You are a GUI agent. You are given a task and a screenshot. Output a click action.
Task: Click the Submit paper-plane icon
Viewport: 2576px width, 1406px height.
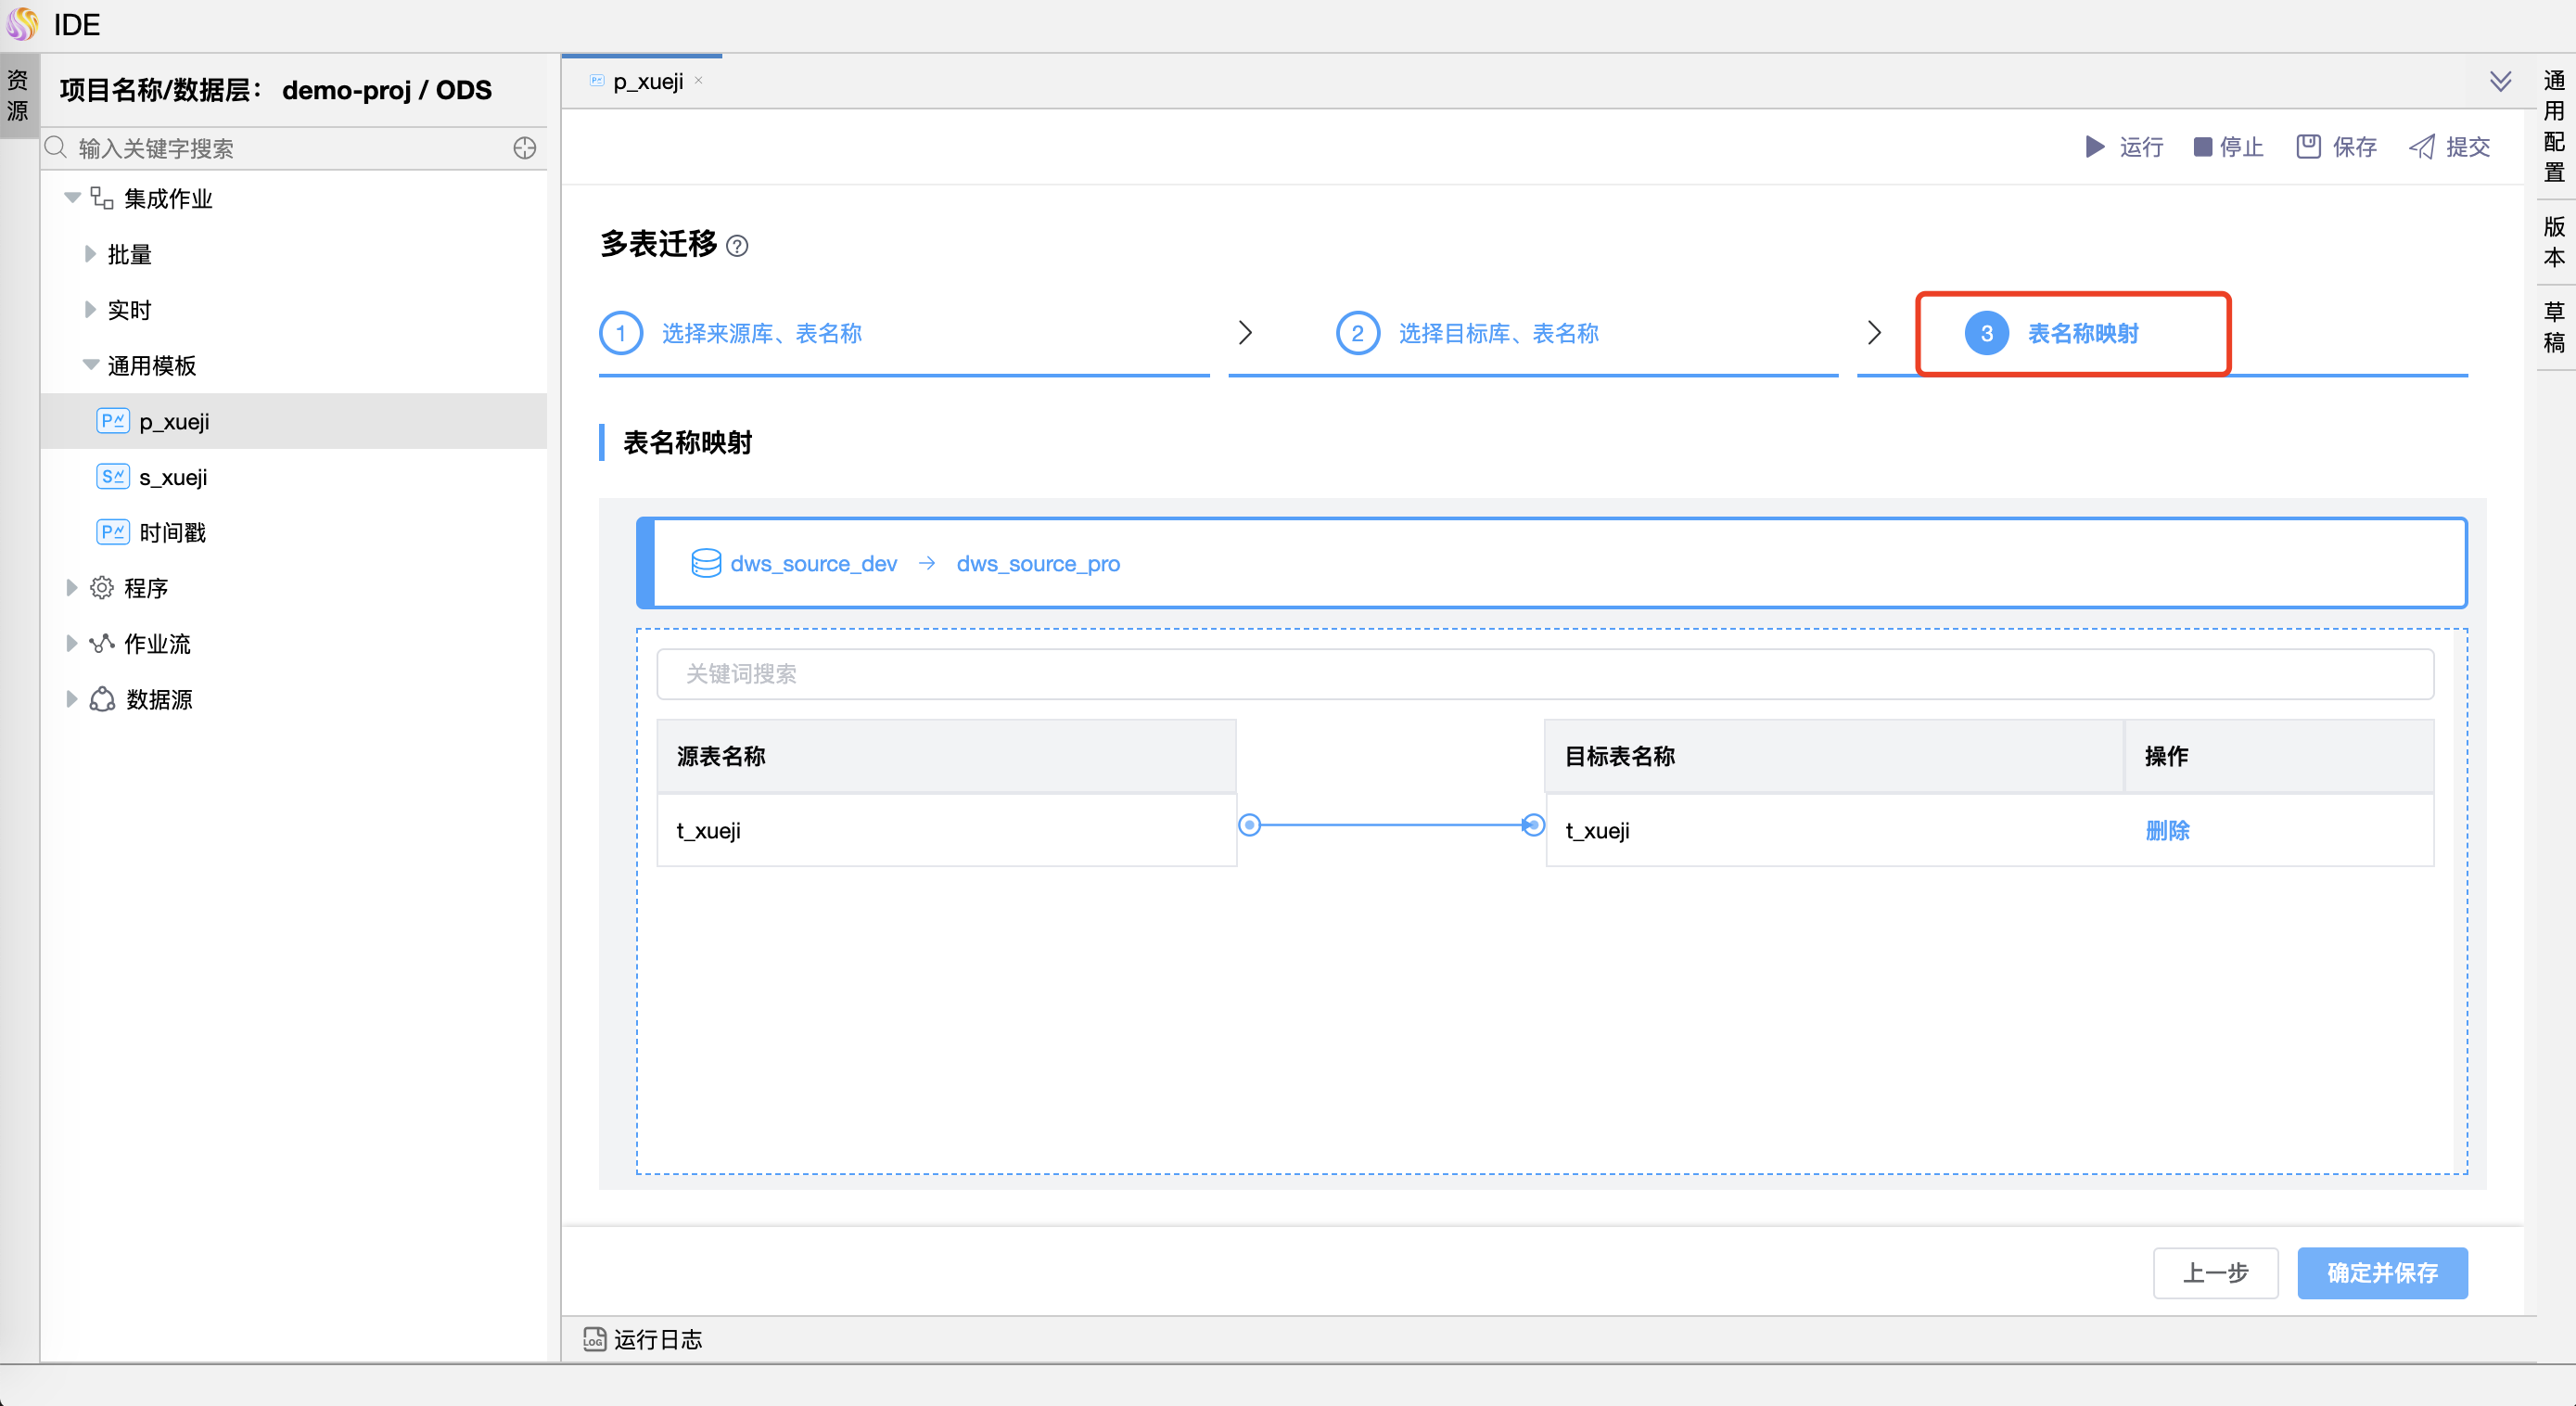tap(2422, 147)
